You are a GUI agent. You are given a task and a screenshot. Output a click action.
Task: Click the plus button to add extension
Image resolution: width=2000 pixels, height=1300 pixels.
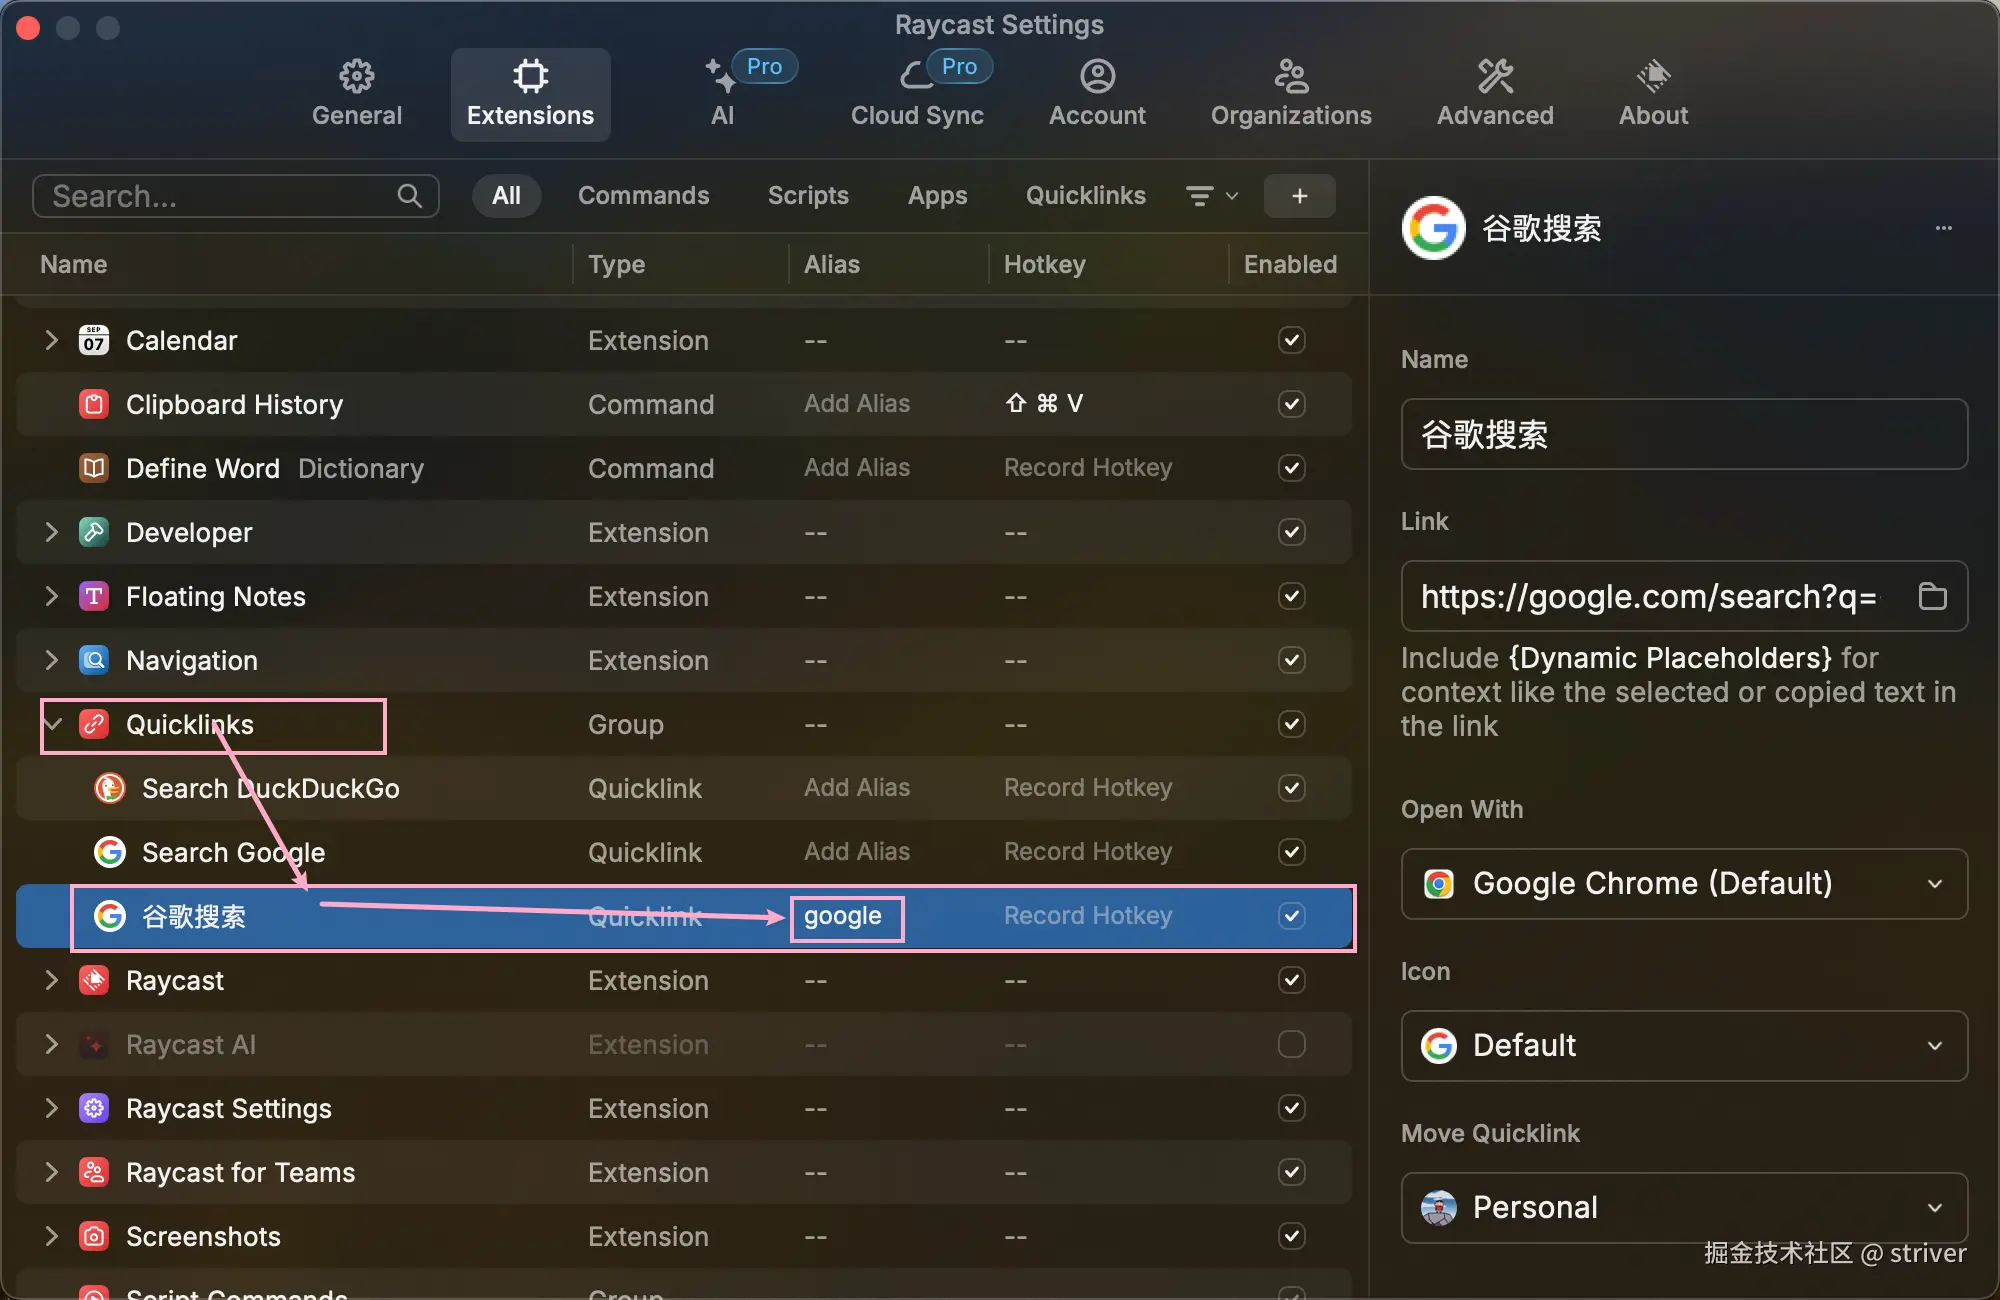point(1299,196)
